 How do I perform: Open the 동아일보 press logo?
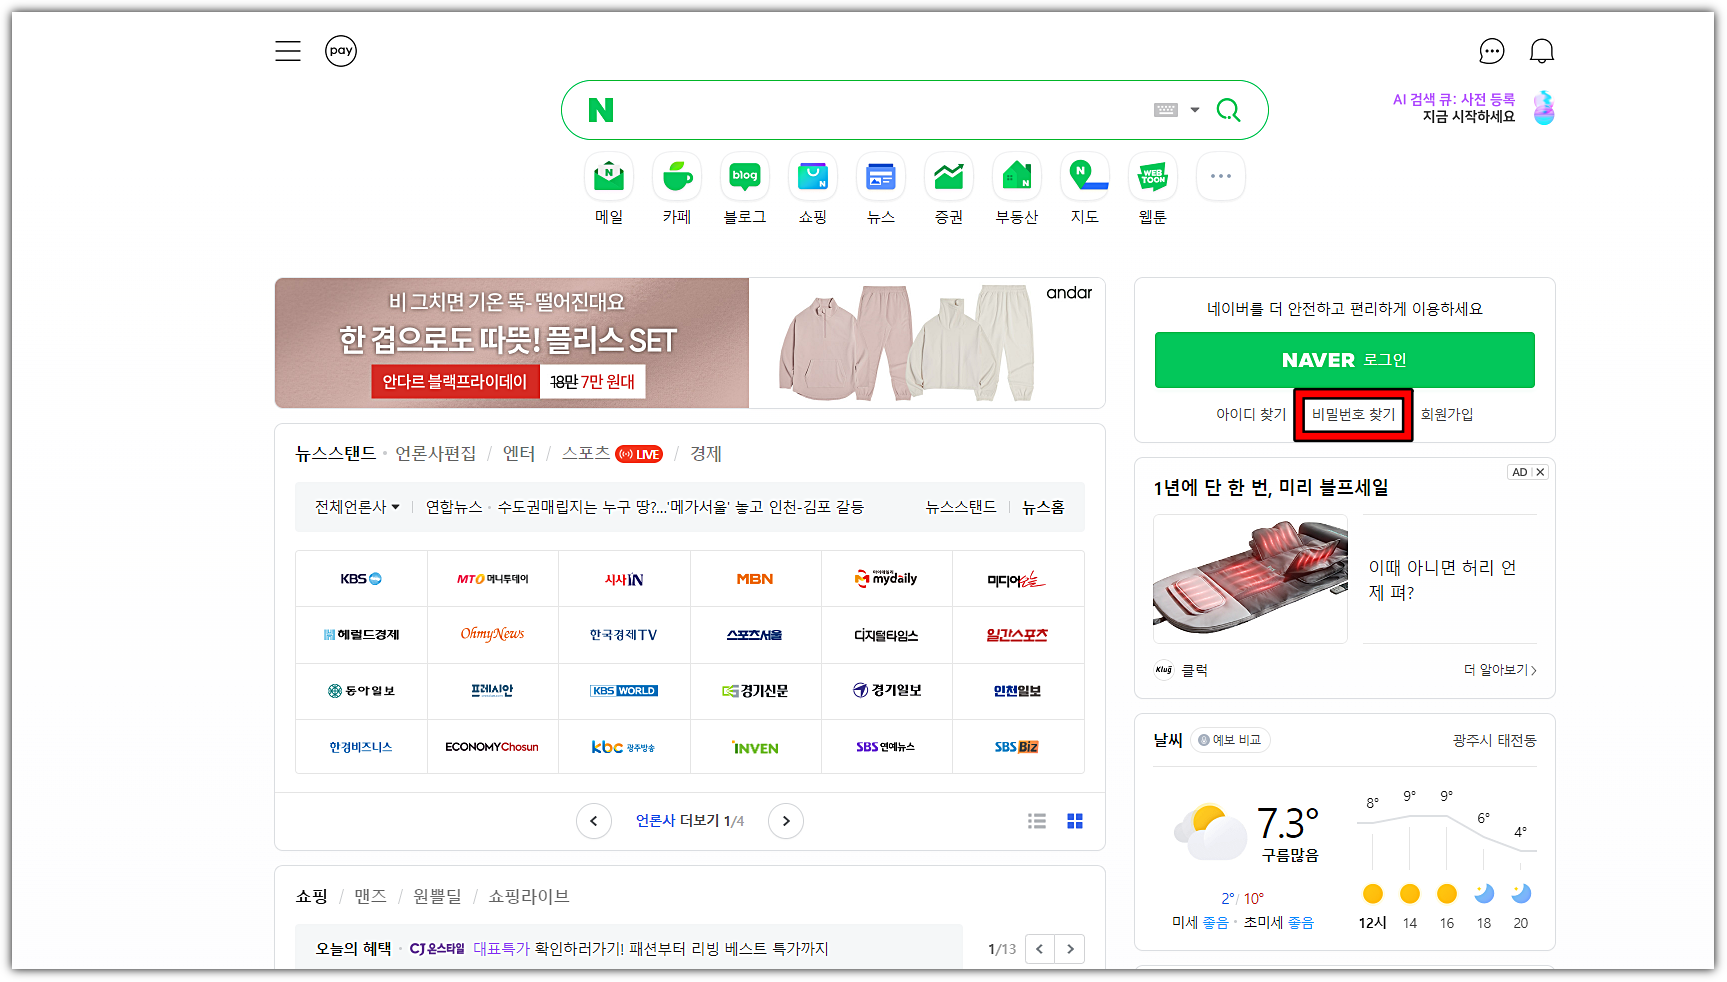coord(361,691)
